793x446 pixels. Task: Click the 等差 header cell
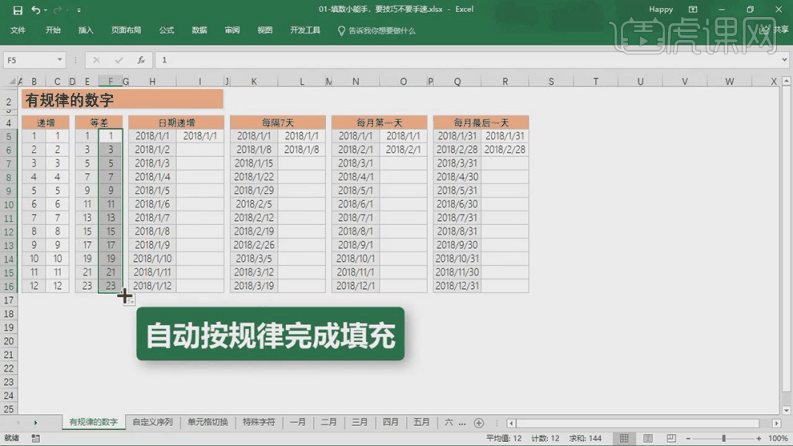click(x=99, y=122)
